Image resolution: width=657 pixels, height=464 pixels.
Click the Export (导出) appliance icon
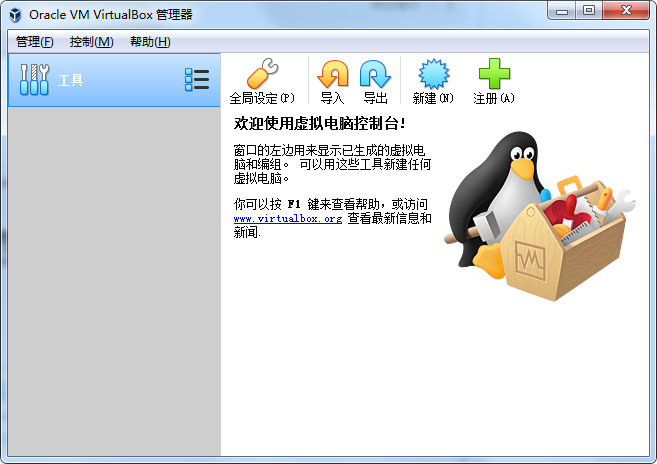[375, 74]
